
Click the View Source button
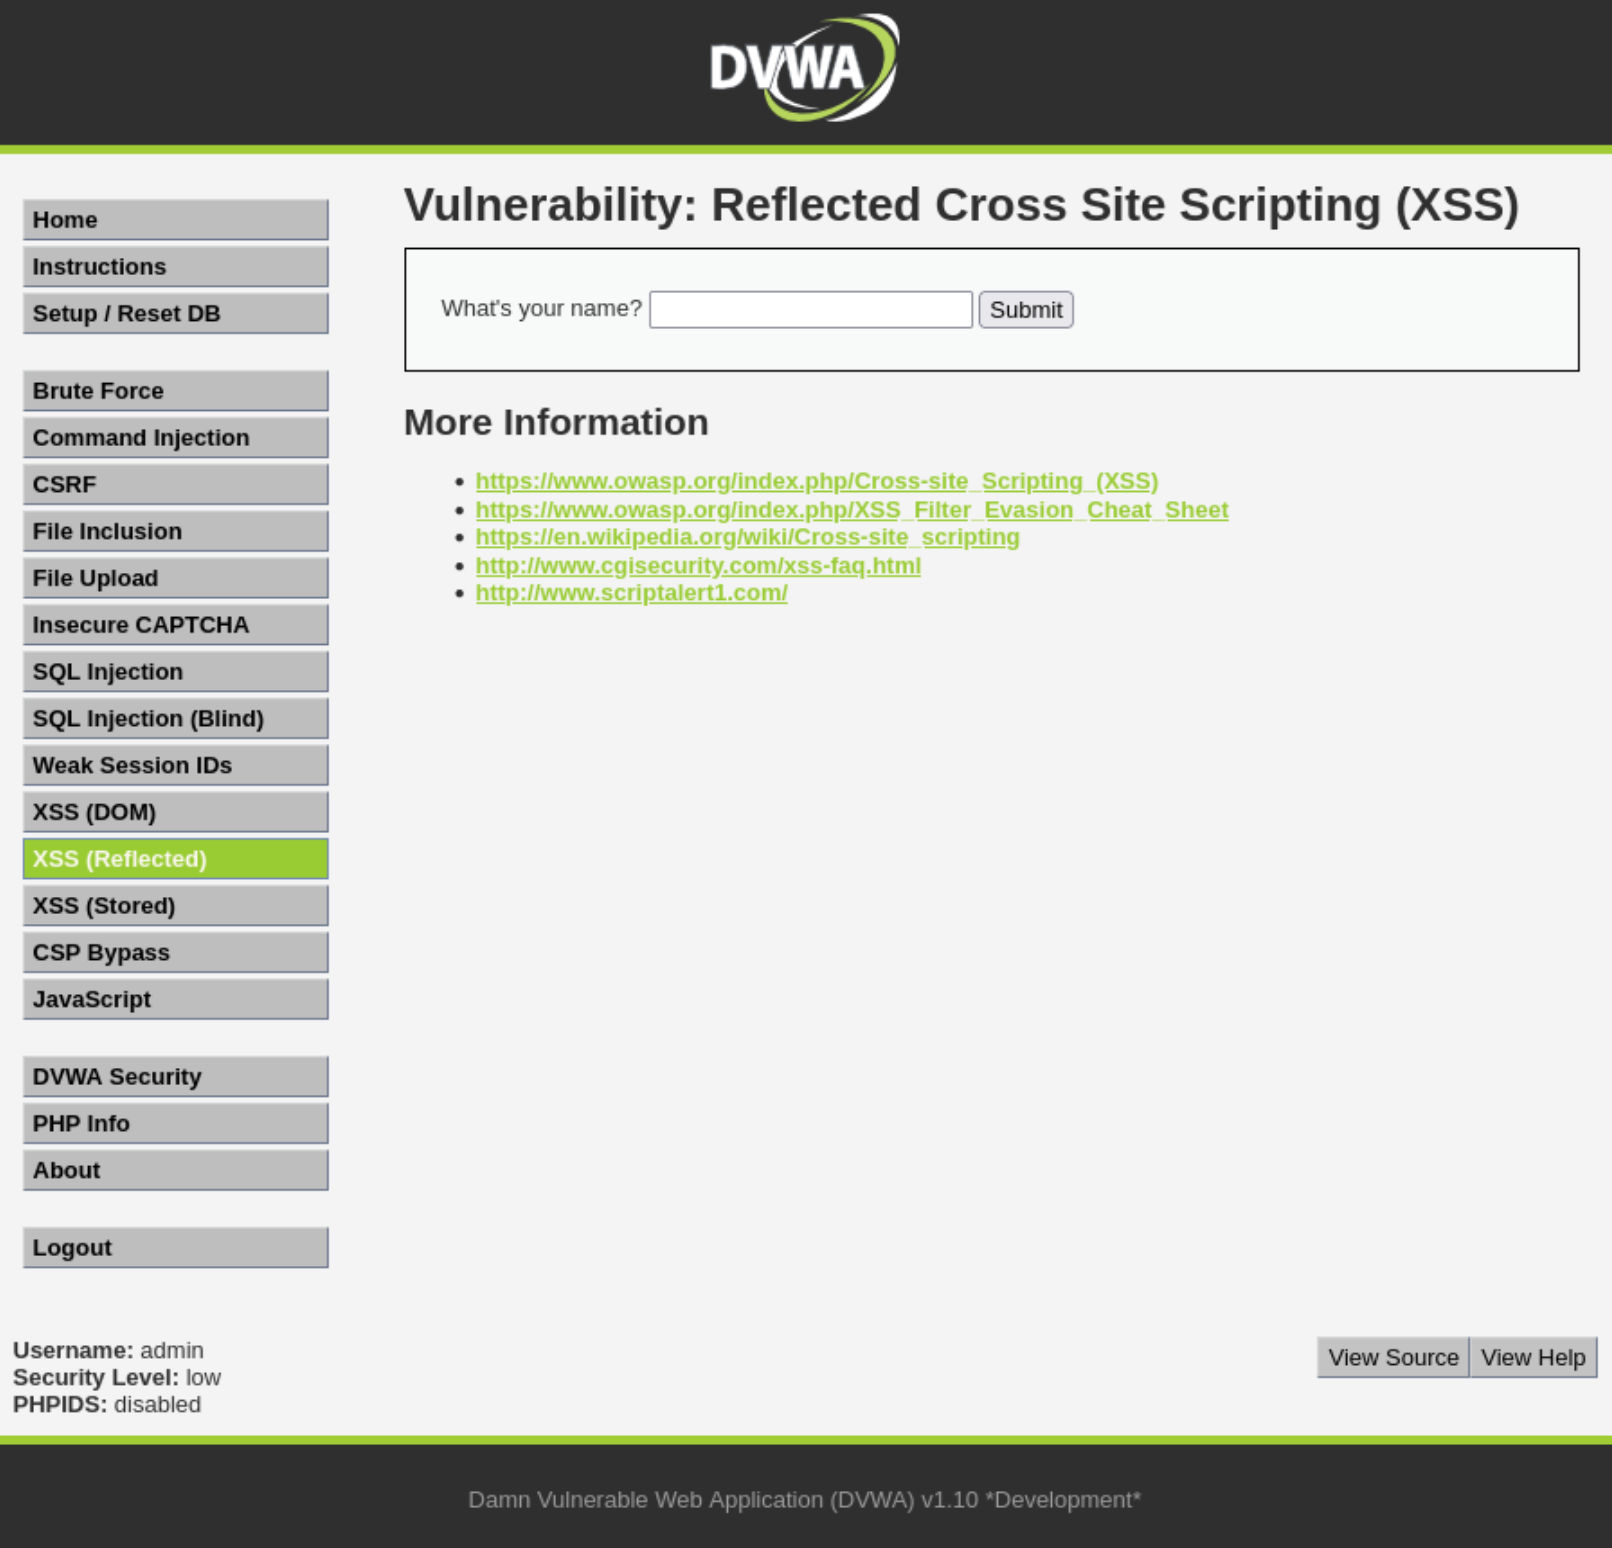pos(1393,1358)
